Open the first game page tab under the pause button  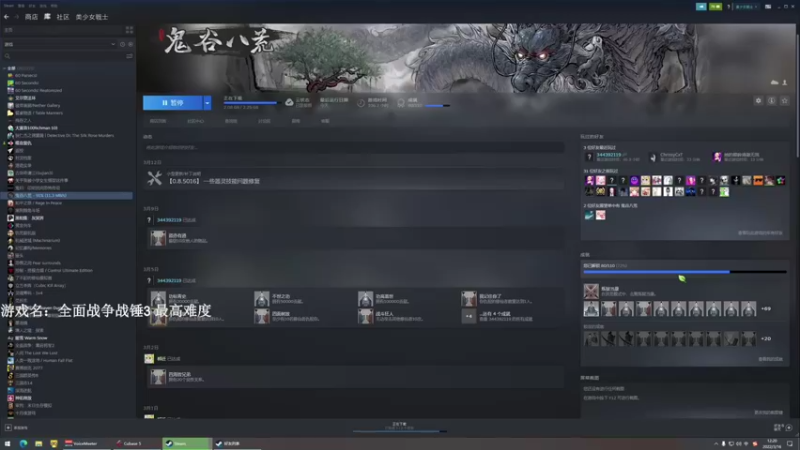tap(158, 121)
